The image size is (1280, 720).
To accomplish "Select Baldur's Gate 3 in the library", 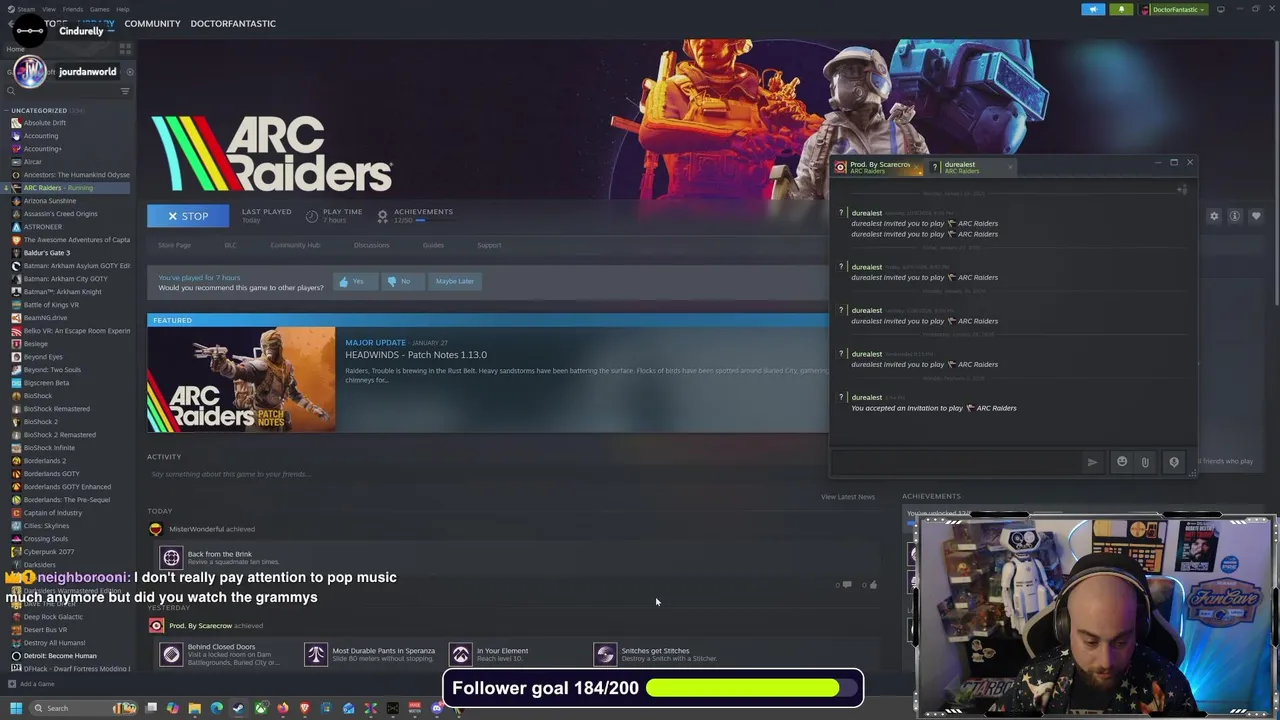I will click(46, 253).
